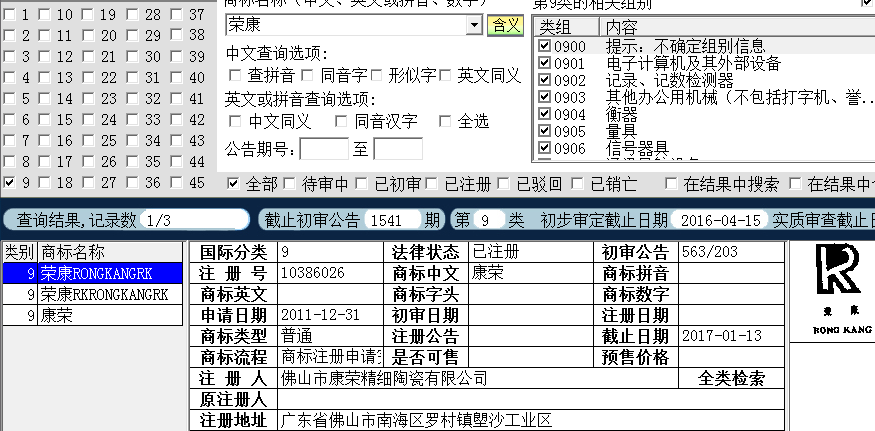
Task: Select result row 荣康RKRONGKANGRK
Action: (93, 294)
